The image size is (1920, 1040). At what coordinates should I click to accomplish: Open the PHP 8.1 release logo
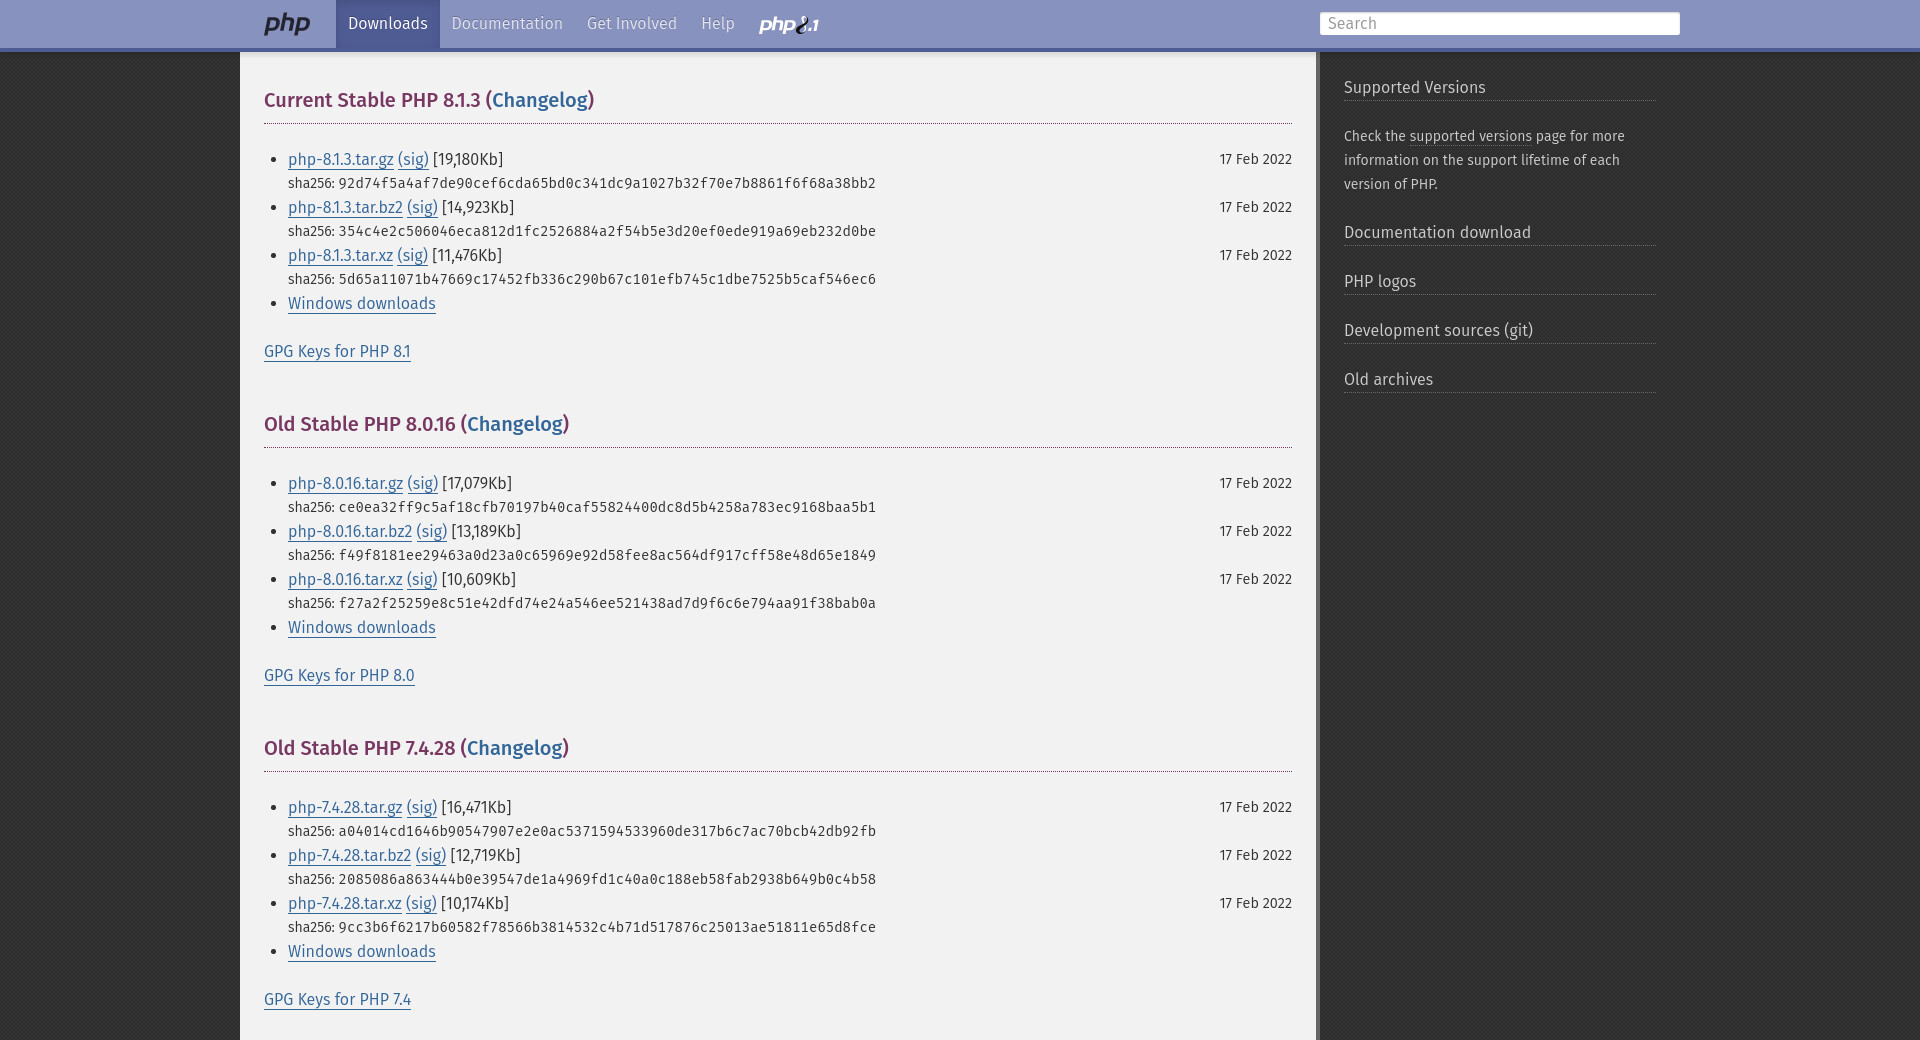click(x=788, y=25)
